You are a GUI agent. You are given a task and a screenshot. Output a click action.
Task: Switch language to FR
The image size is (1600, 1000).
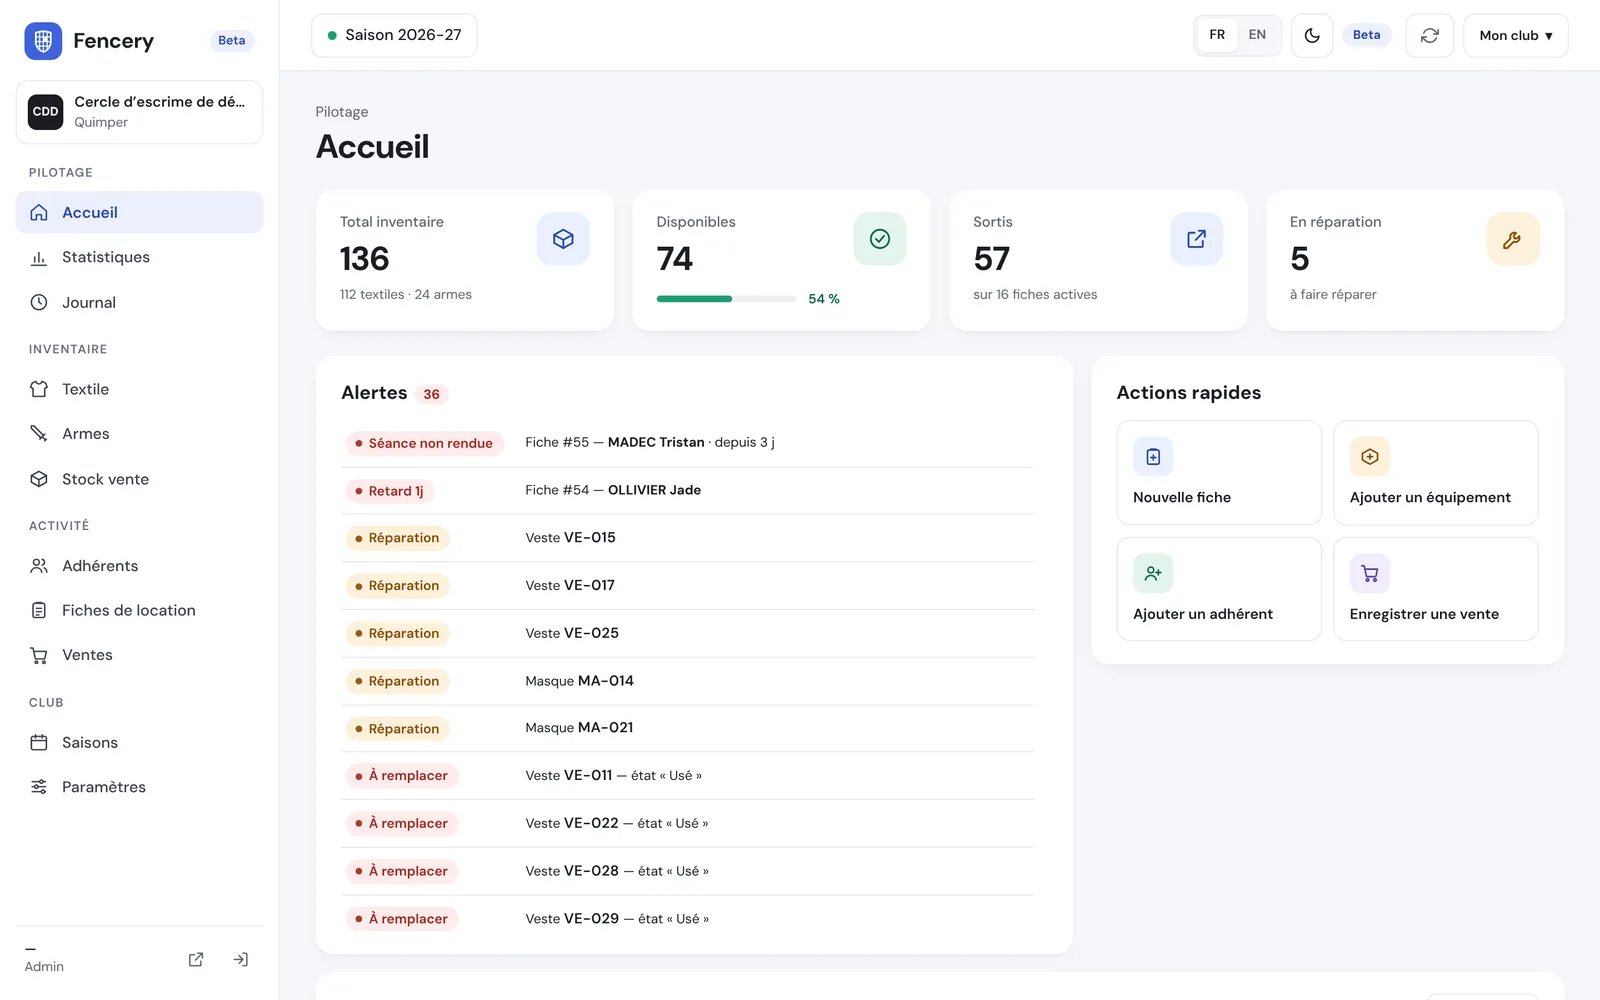pyautogui.click(x=1217, y=35)
